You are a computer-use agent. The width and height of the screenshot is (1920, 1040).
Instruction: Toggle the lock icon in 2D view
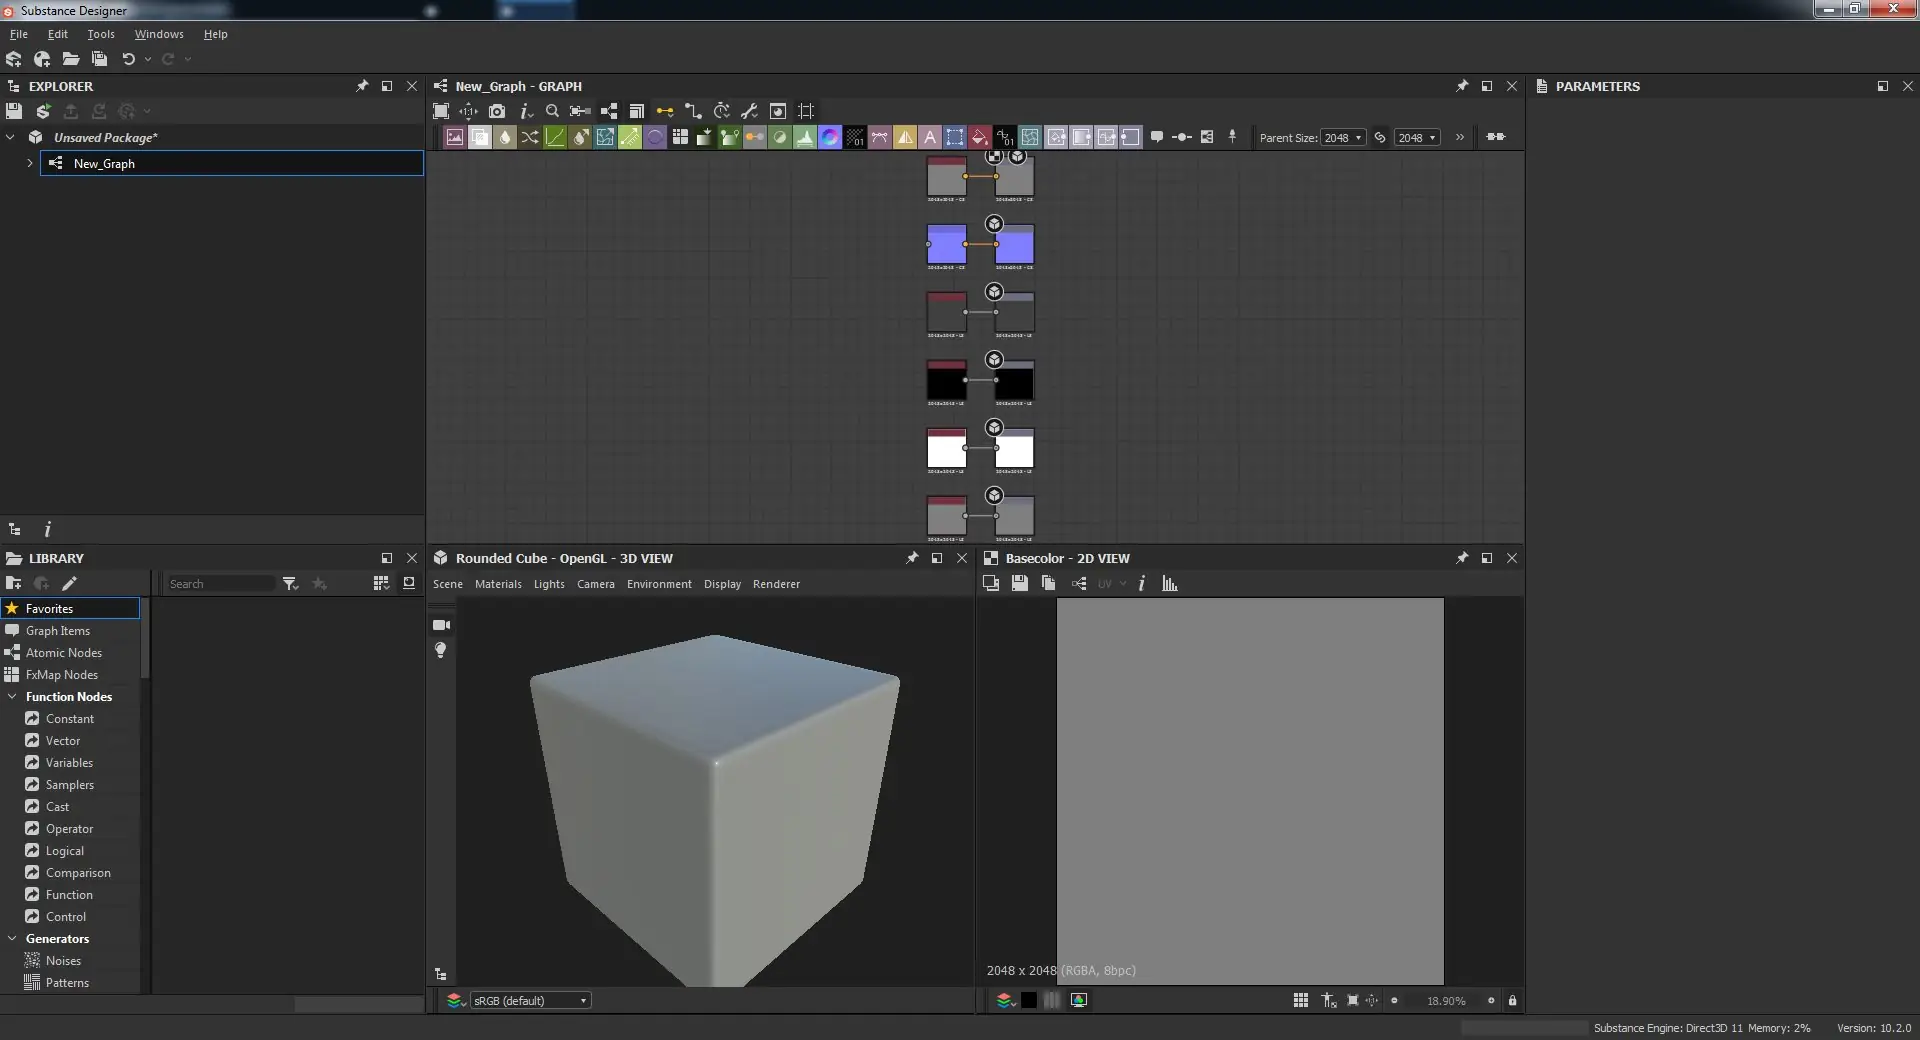1512,1001
